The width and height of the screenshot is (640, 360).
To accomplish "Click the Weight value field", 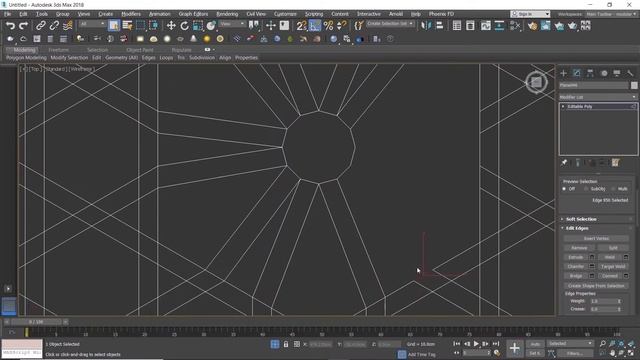I will click(604, 301).
